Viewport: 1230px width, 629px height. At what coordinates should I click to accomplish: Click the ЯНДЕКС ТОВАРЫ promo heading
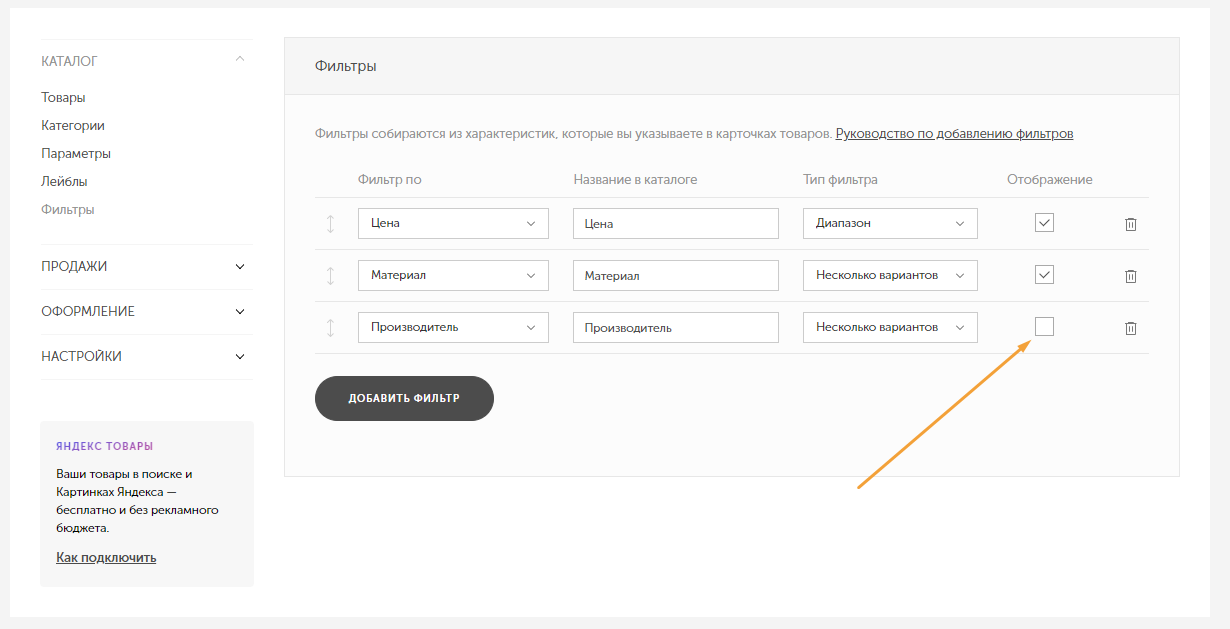pyautogui.click(x=105, y=446)
